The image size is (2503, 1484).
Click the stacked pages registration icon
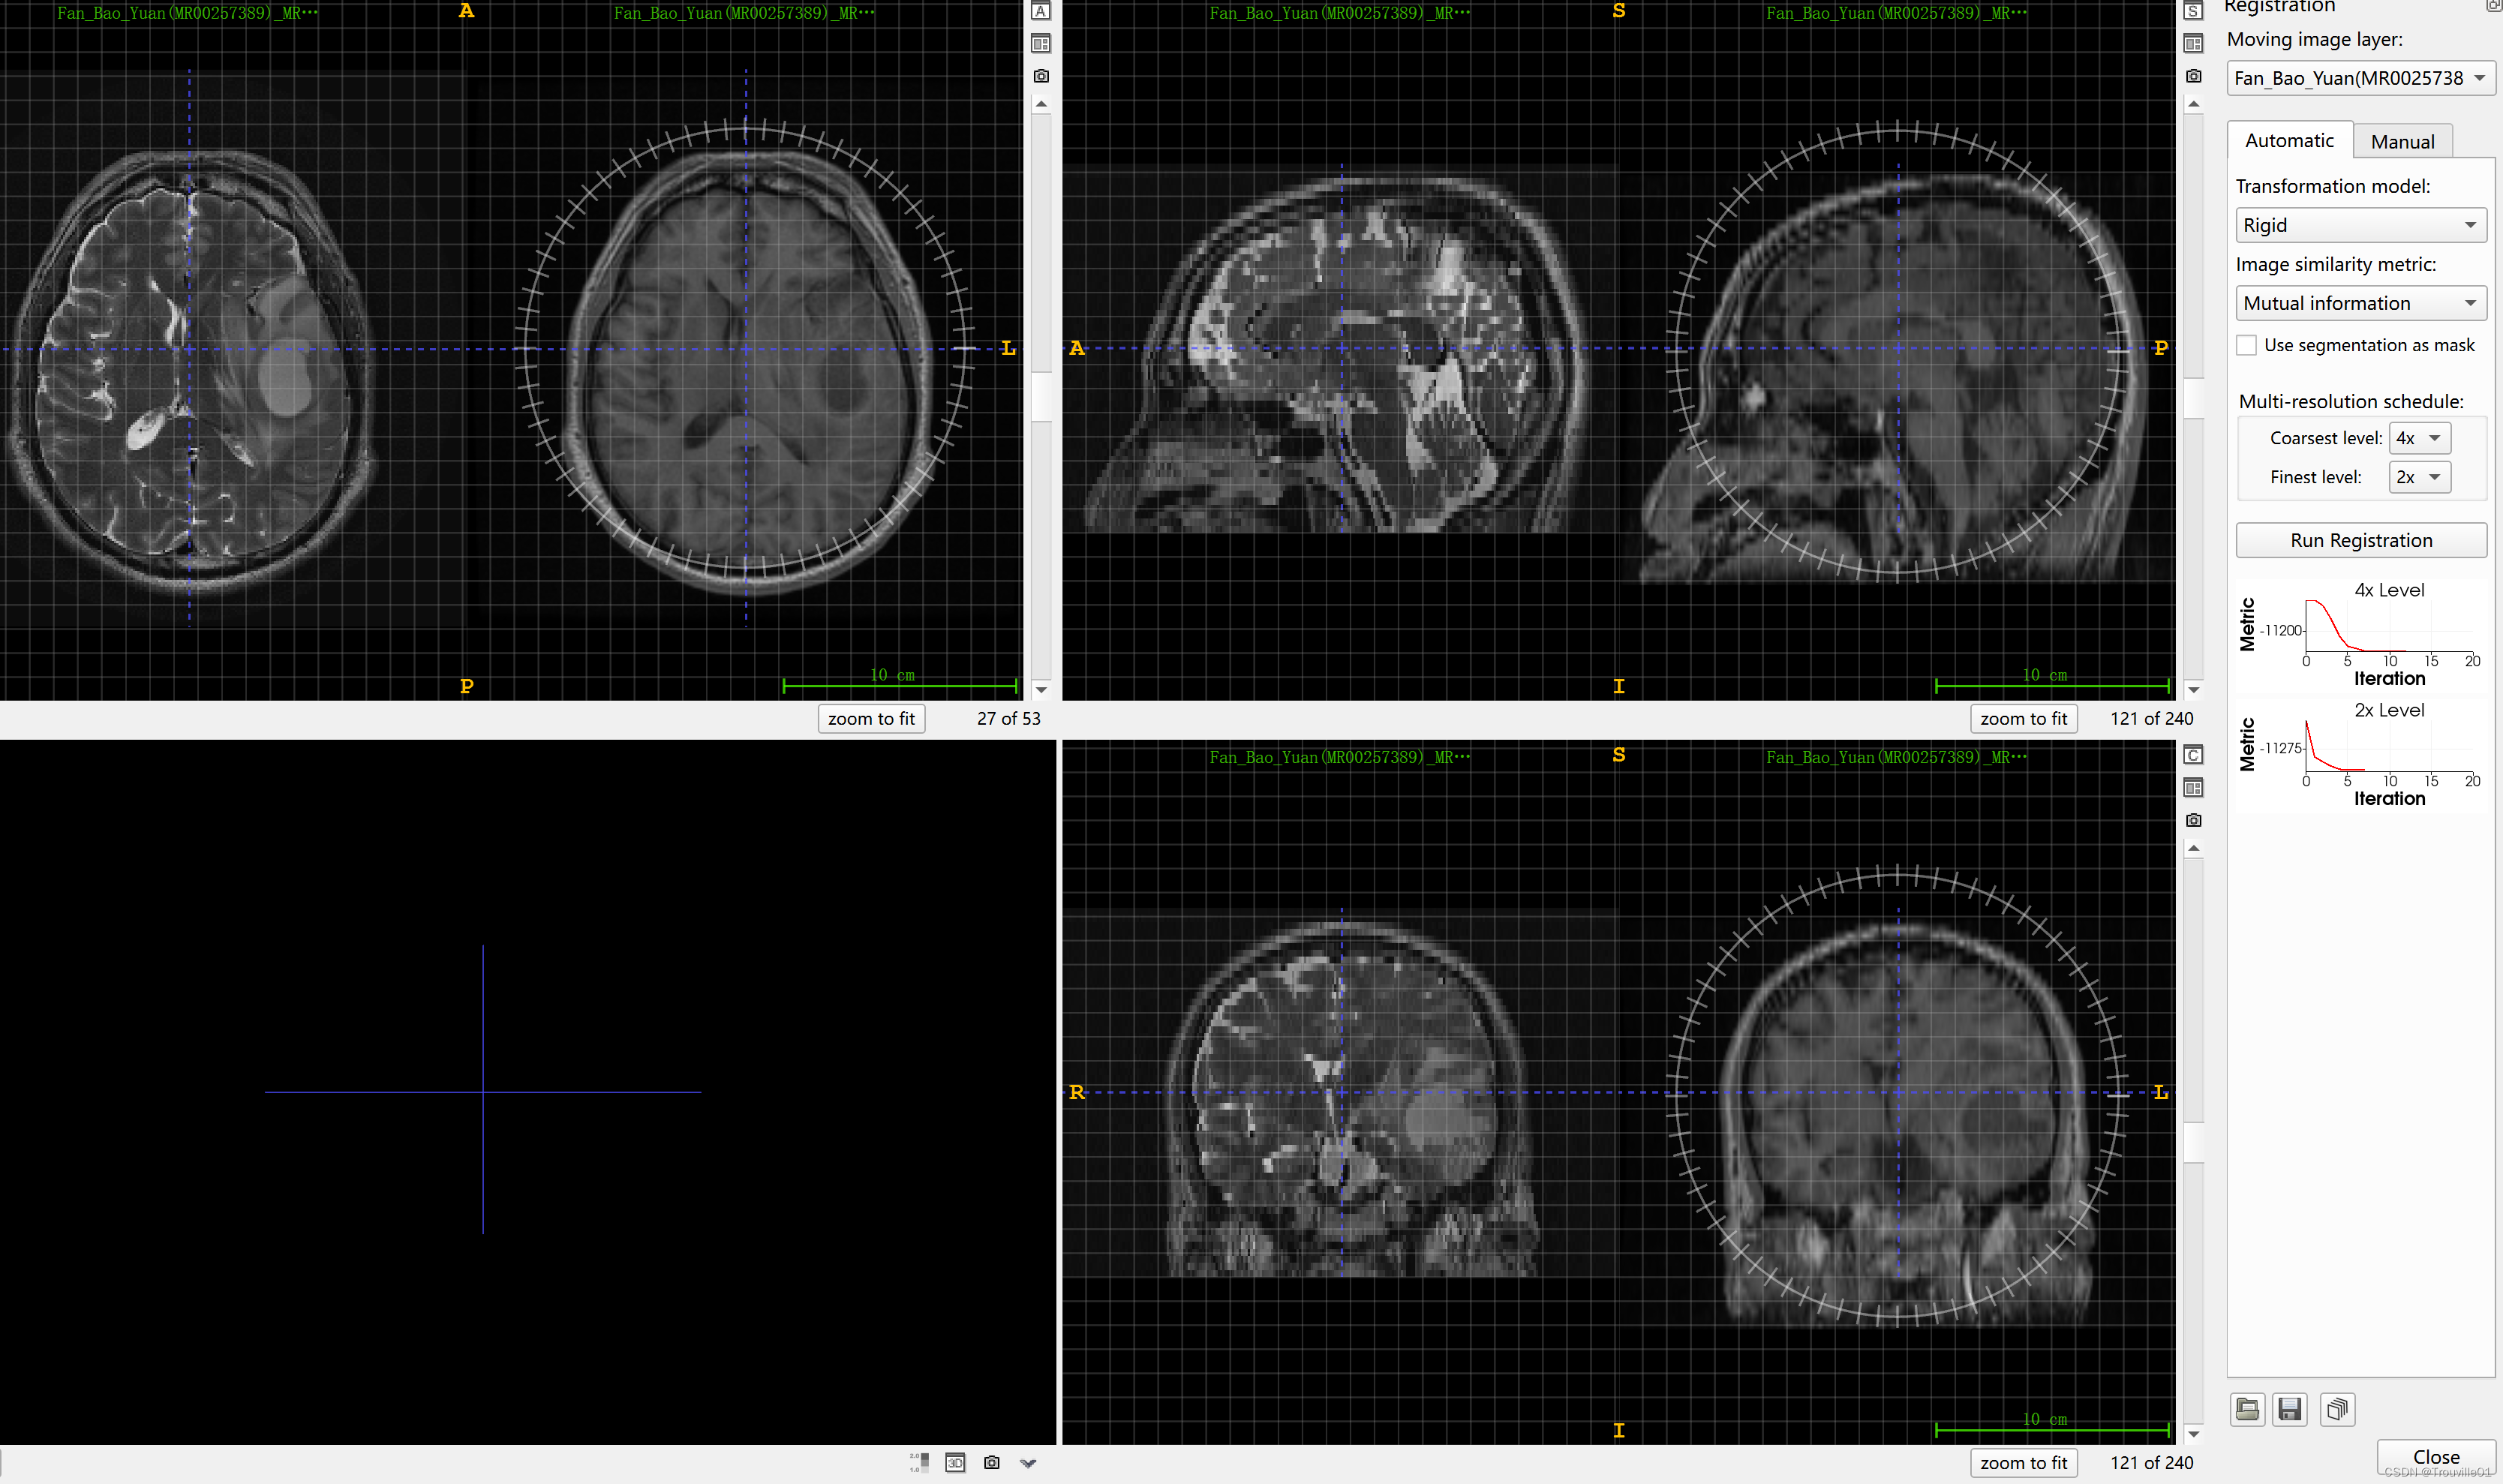(2337, 1409)
